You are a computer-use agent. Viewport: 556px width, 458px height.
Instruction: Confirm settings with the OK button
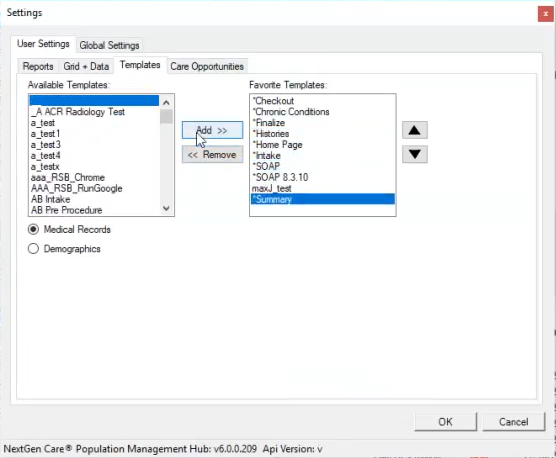coord(445,422)
